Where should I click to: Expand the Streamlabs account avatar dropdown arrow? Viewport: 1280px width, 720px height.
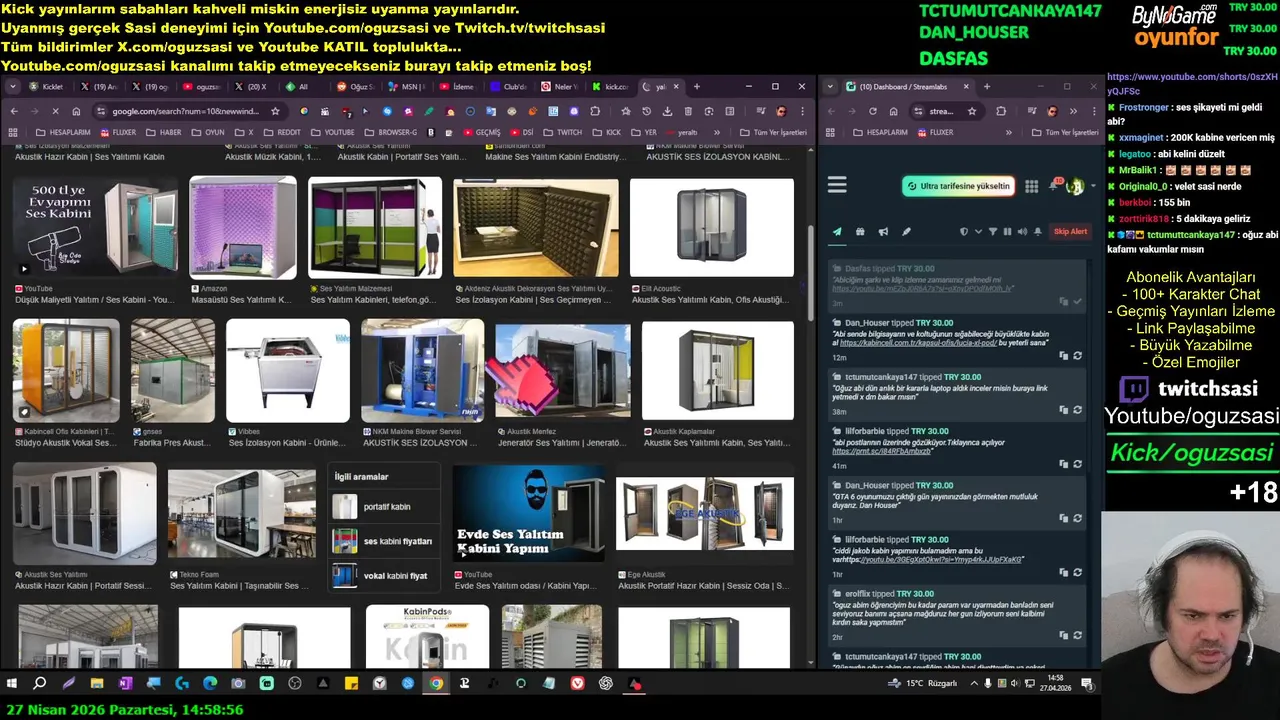click(x=1092, y=186)
